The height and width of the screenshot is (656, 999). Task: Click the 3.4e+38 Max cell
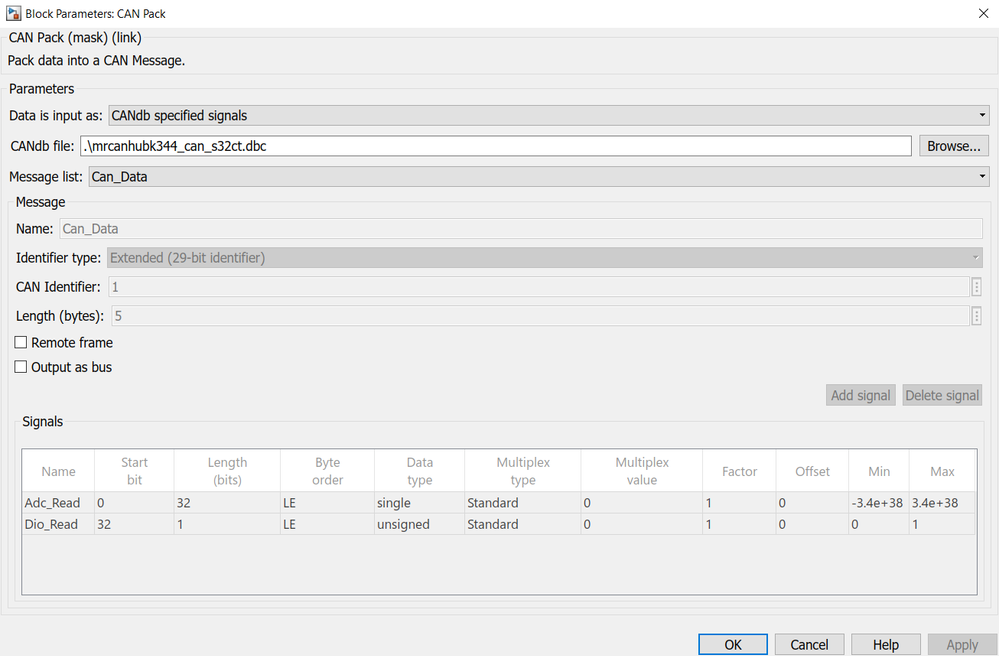click(942, 503)
